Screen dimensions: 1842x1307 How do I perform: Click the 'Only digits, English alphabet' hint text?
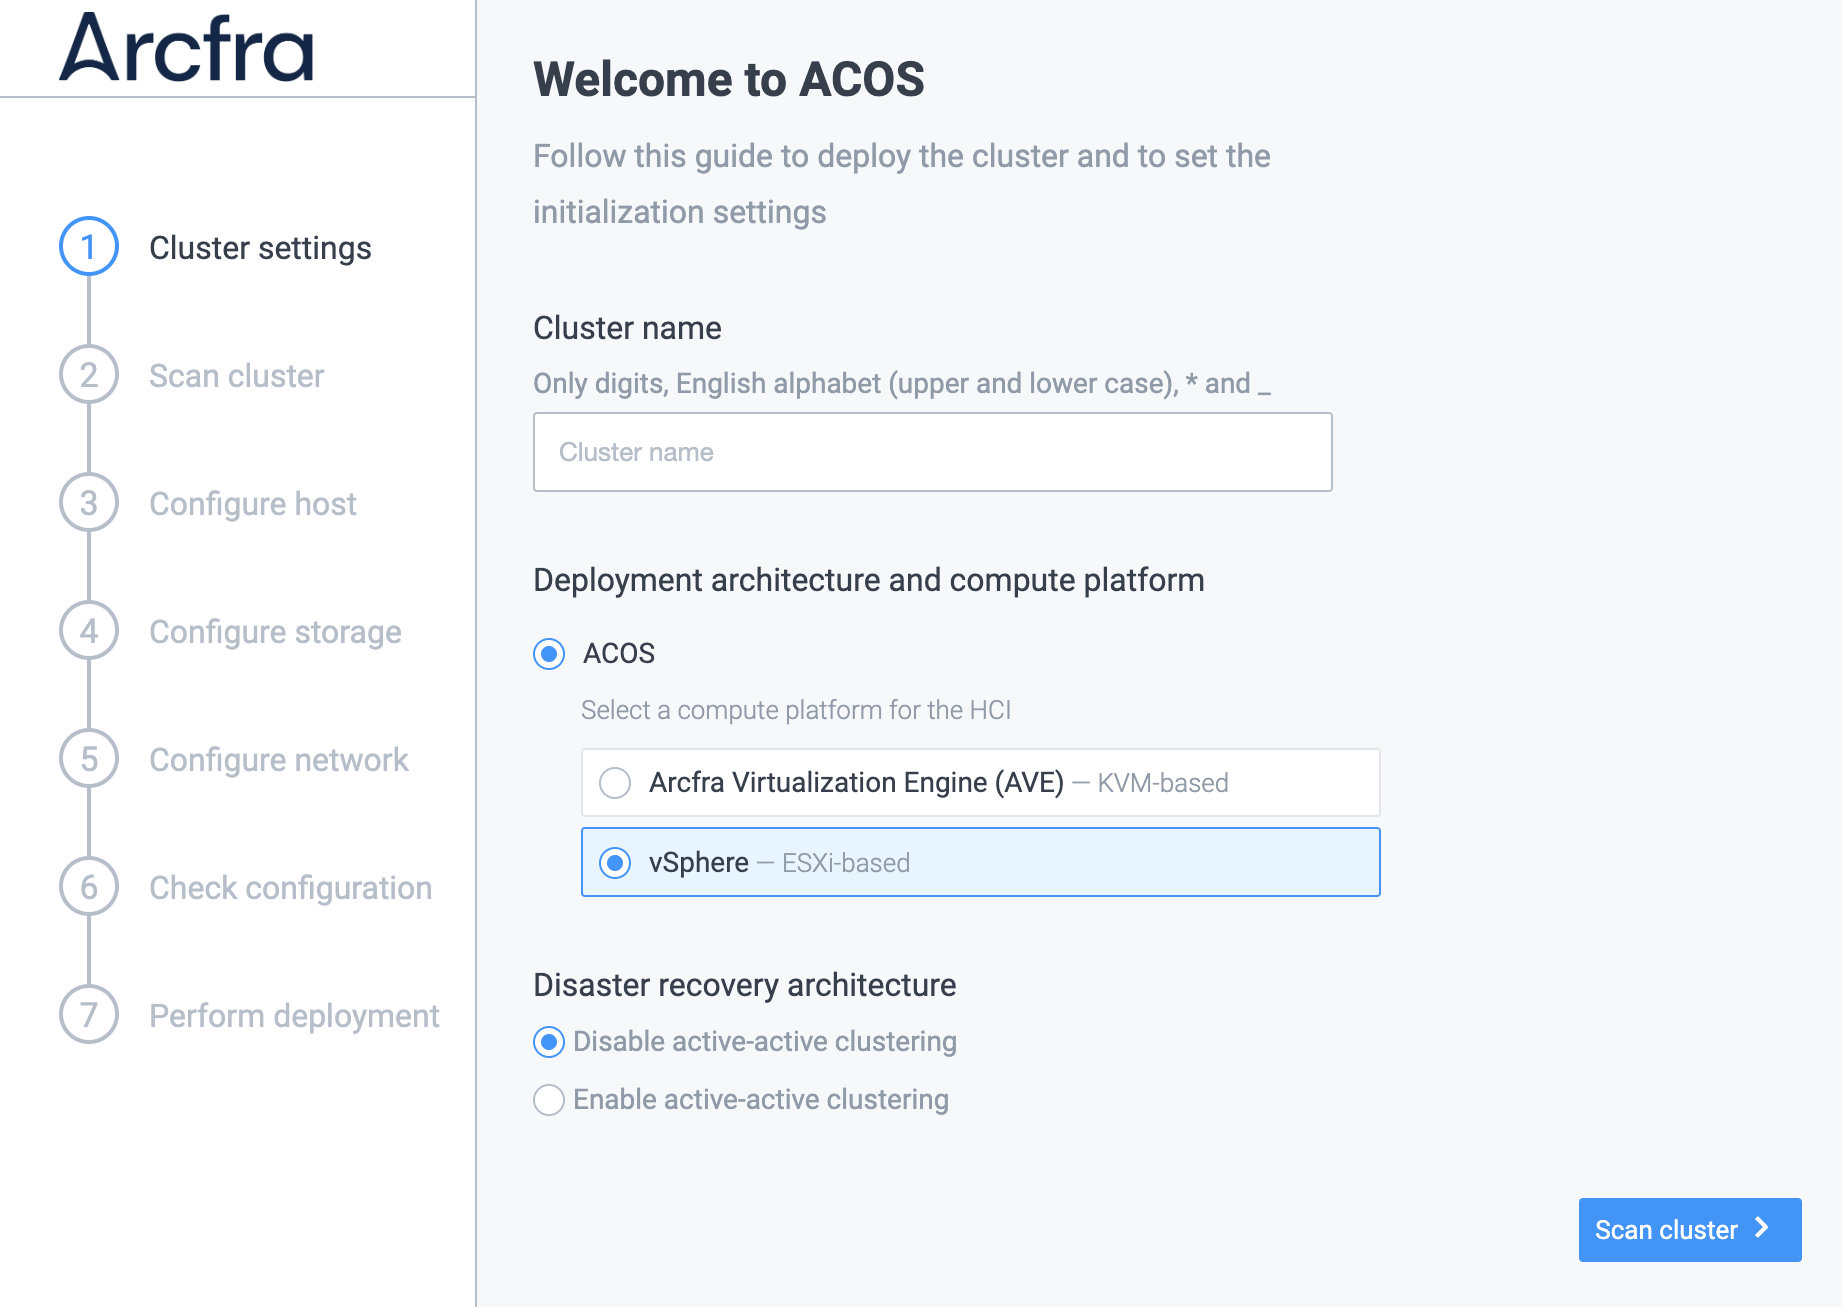902,384
